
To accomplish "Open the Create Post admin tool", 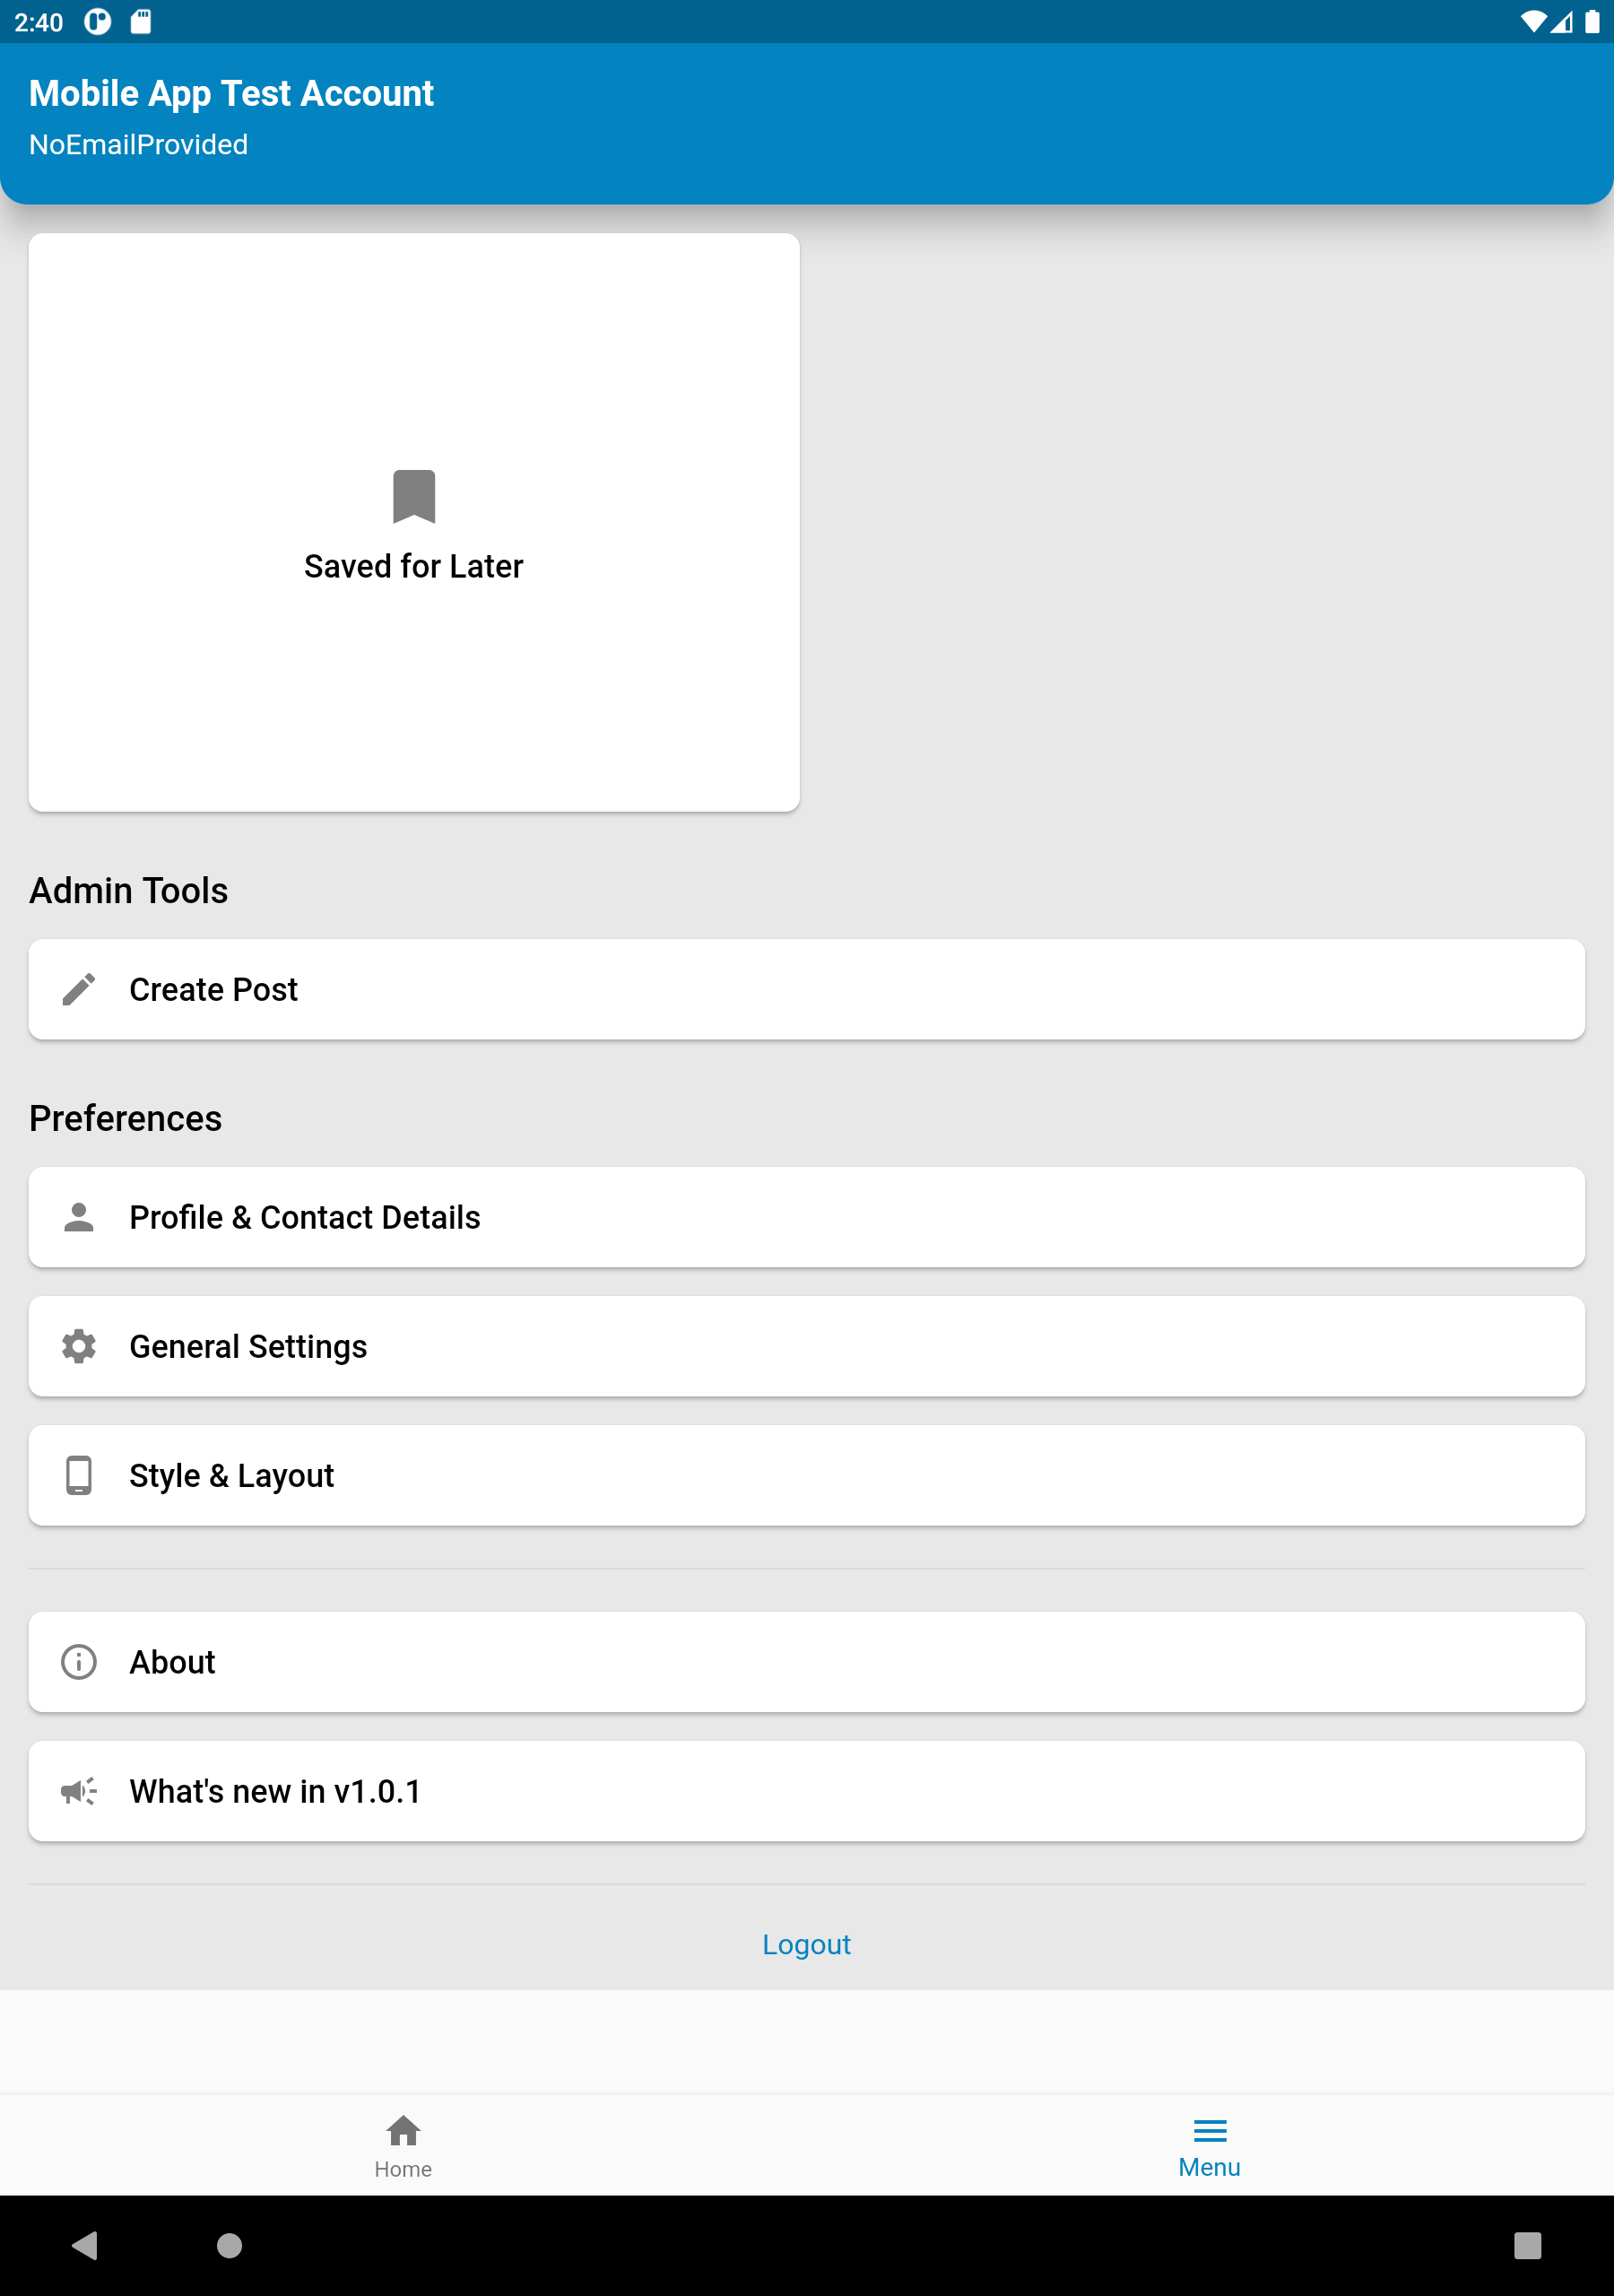I will [807, 989].
